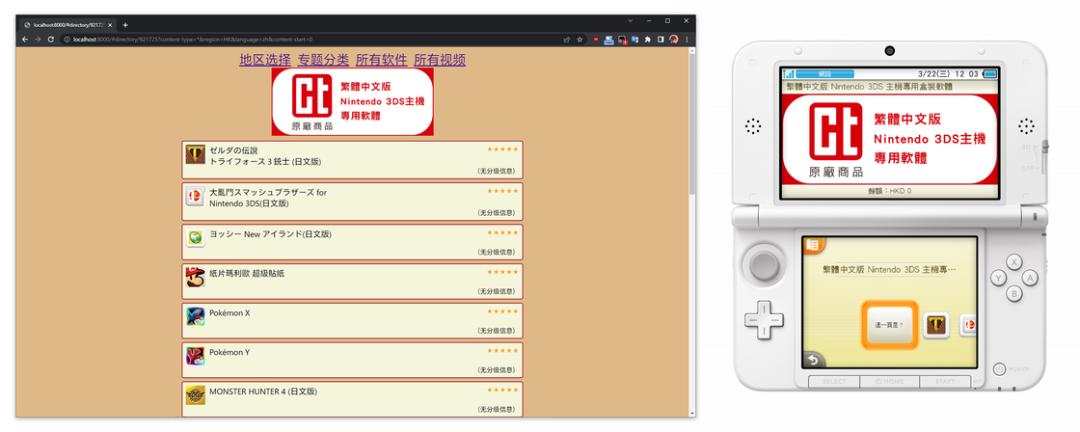Image resolution: width=1080 pixels, height=432 pixels.
Task: Tap the 3DS Y button
Action: 998,278
